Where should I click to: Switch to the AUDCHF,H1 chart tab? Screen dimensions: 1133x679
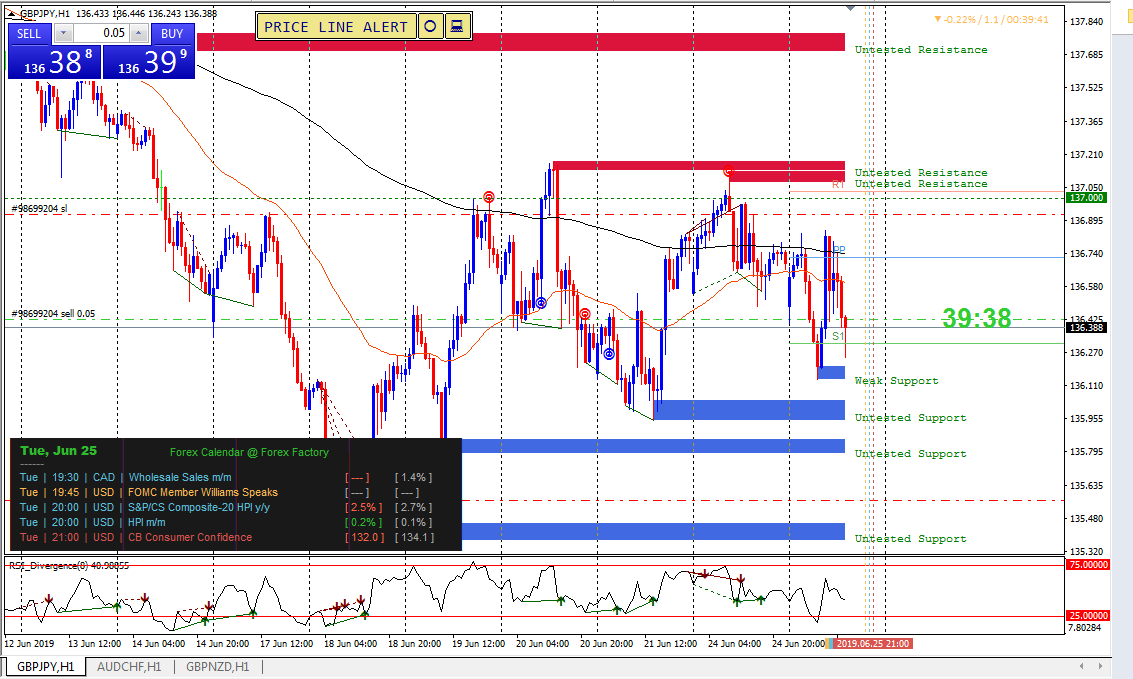(129, 667)
